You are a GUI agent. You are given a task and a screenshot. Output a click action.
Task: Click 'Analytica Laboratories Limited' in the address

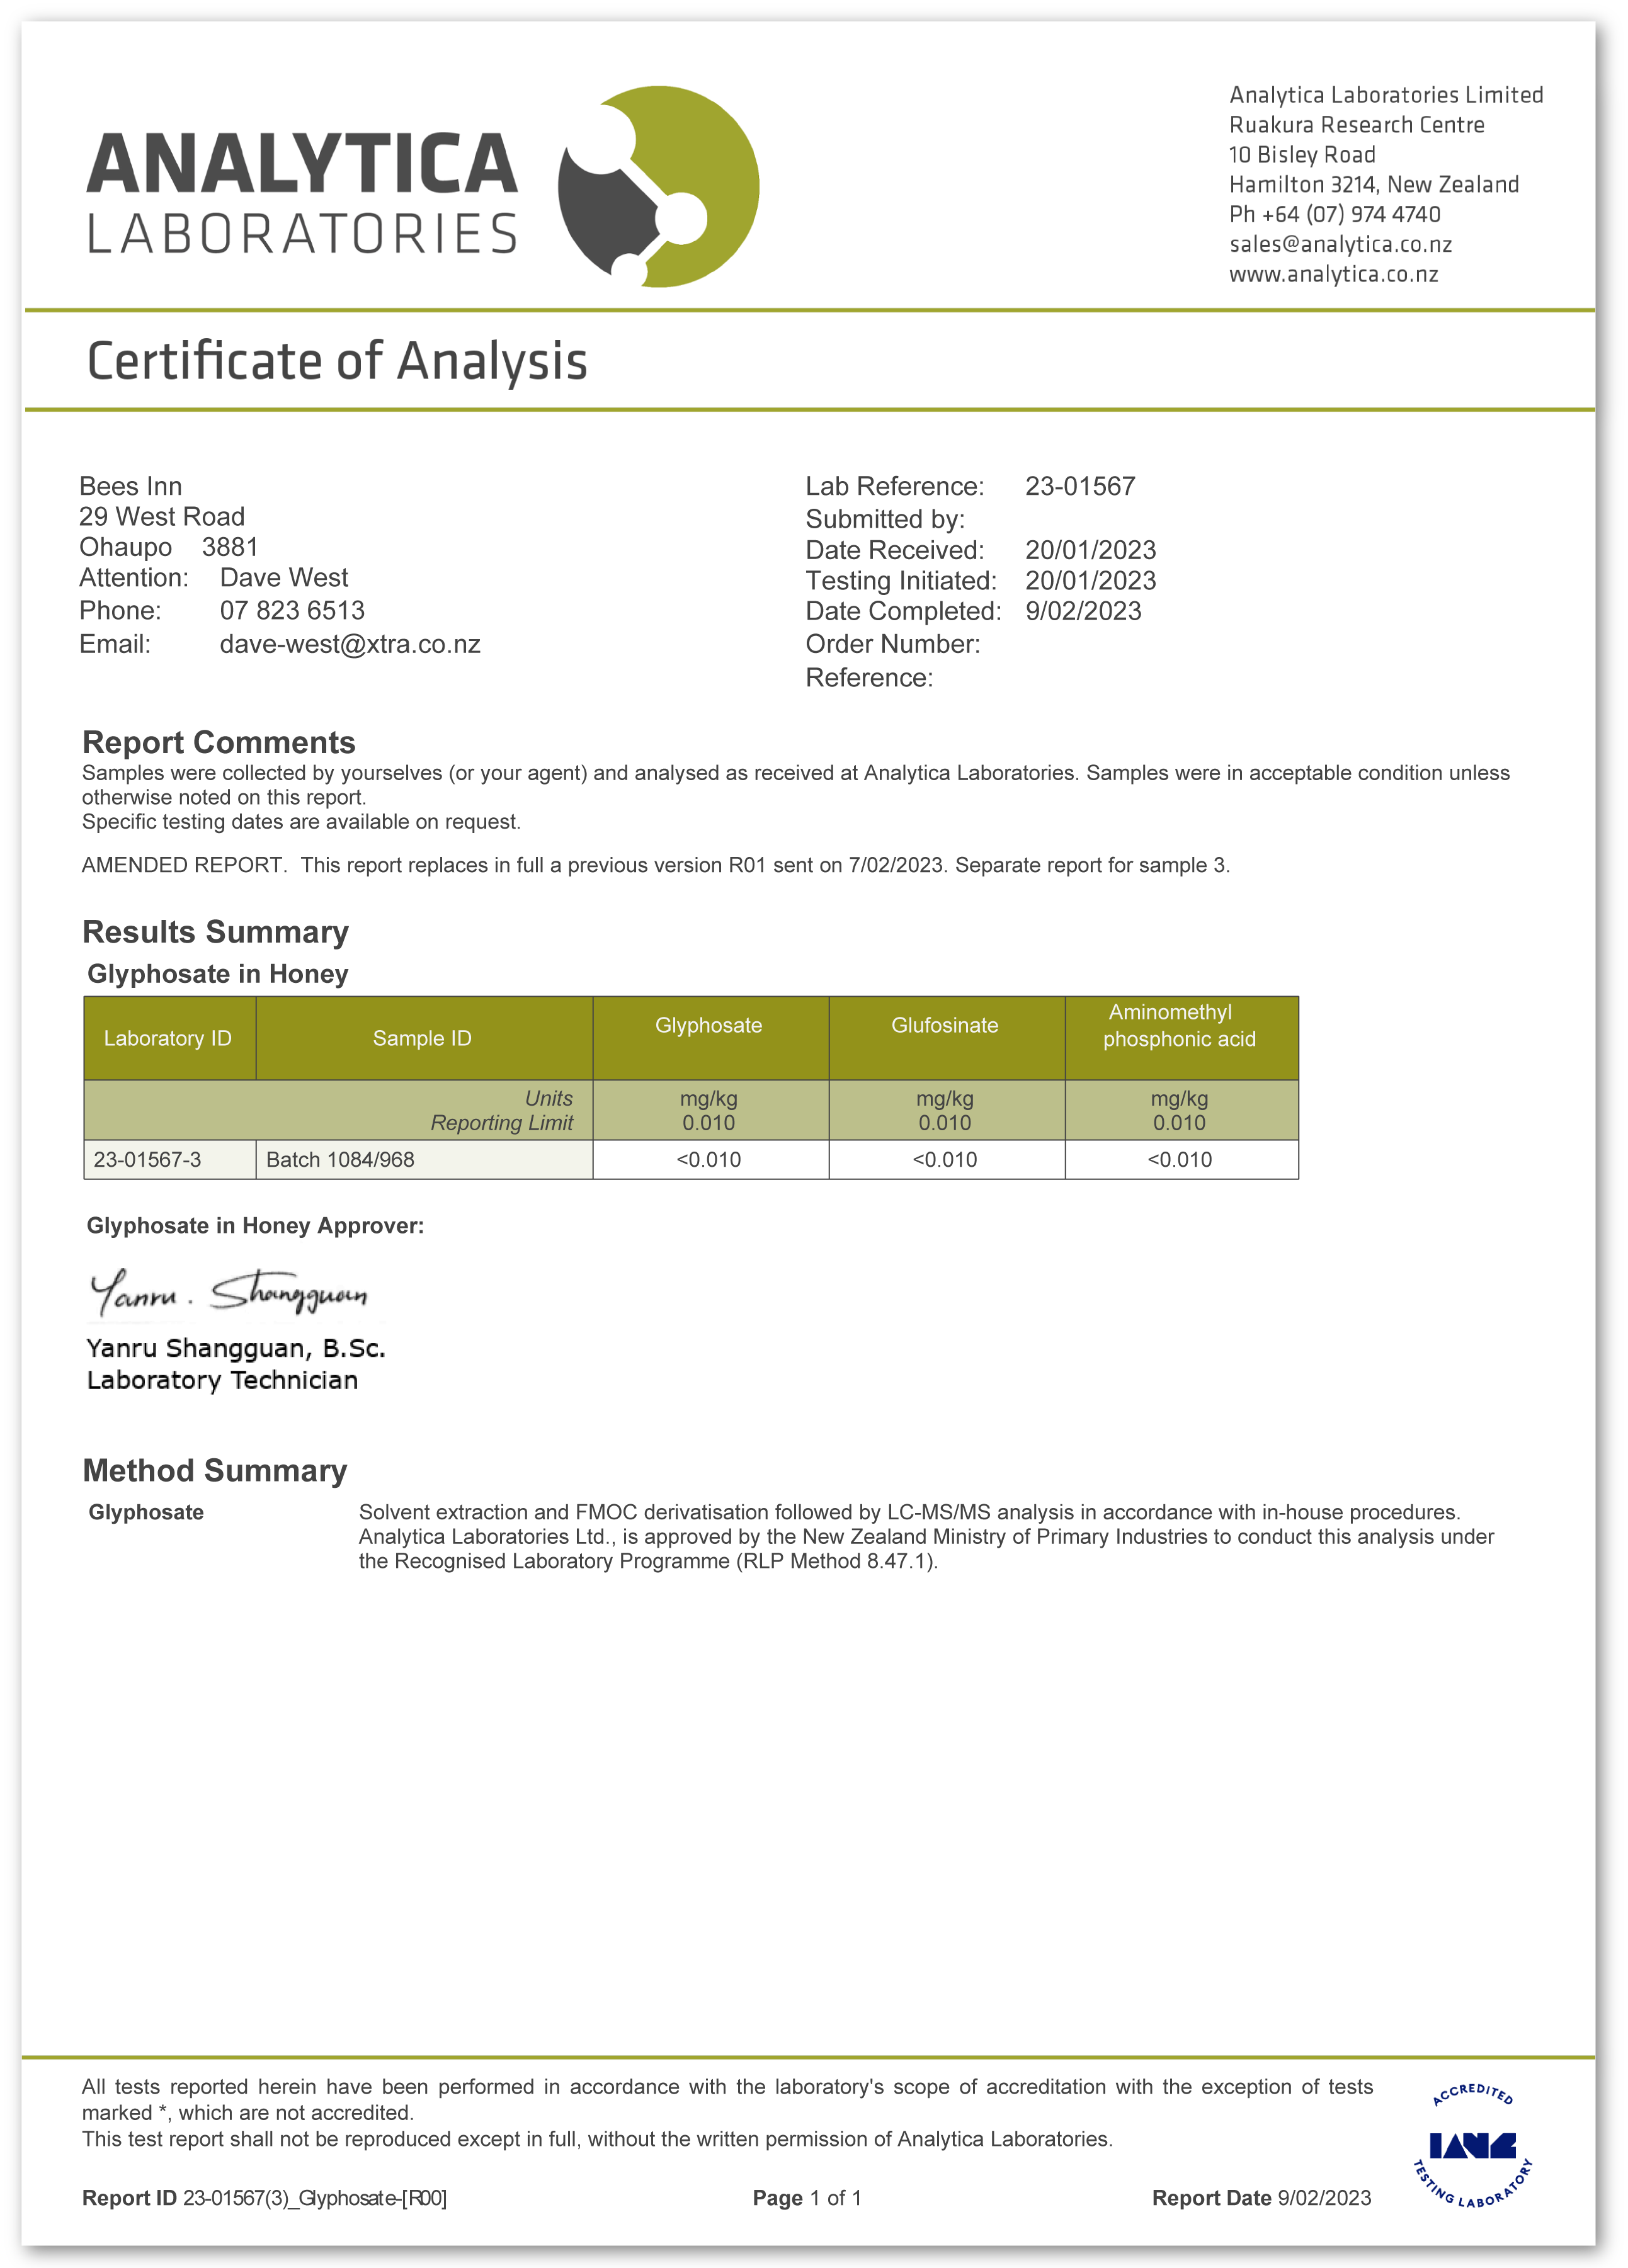click(1386, 95)
